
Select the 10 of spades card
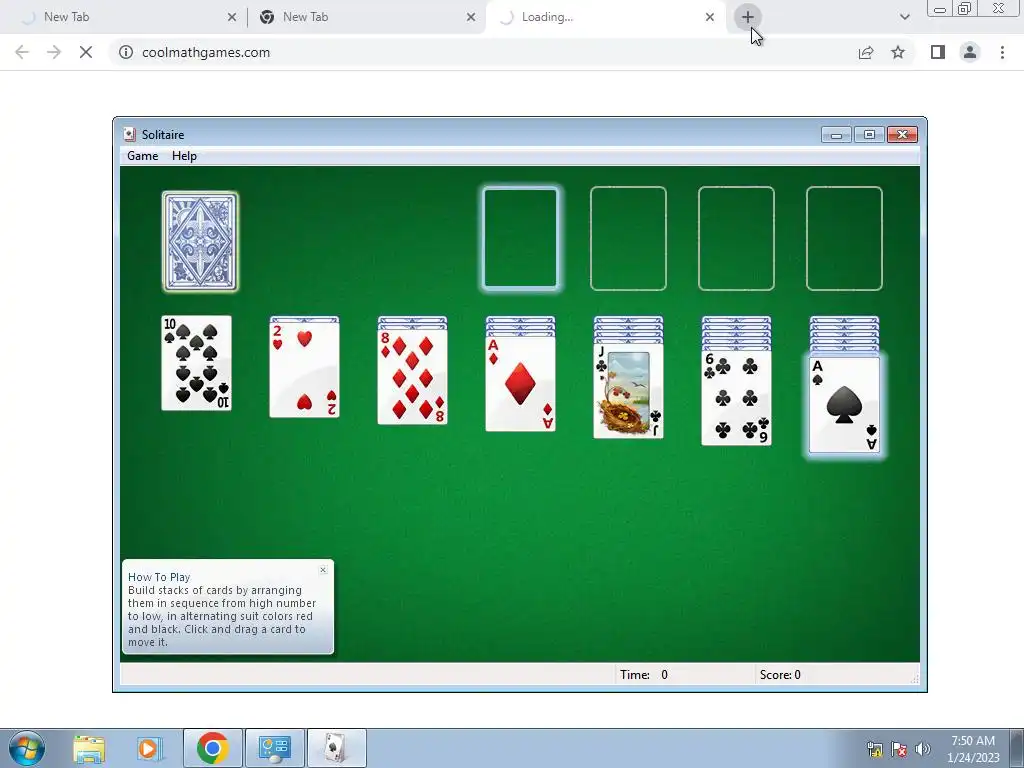click(197, 363)
